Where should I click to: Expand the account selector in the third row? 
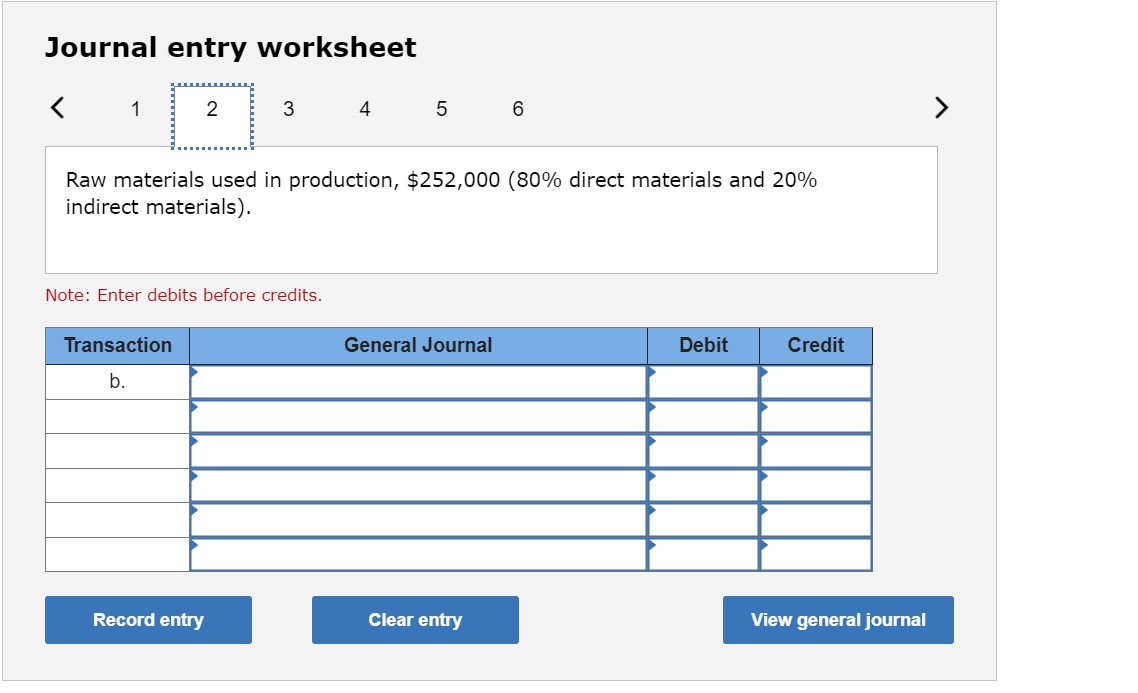(418, 449)
